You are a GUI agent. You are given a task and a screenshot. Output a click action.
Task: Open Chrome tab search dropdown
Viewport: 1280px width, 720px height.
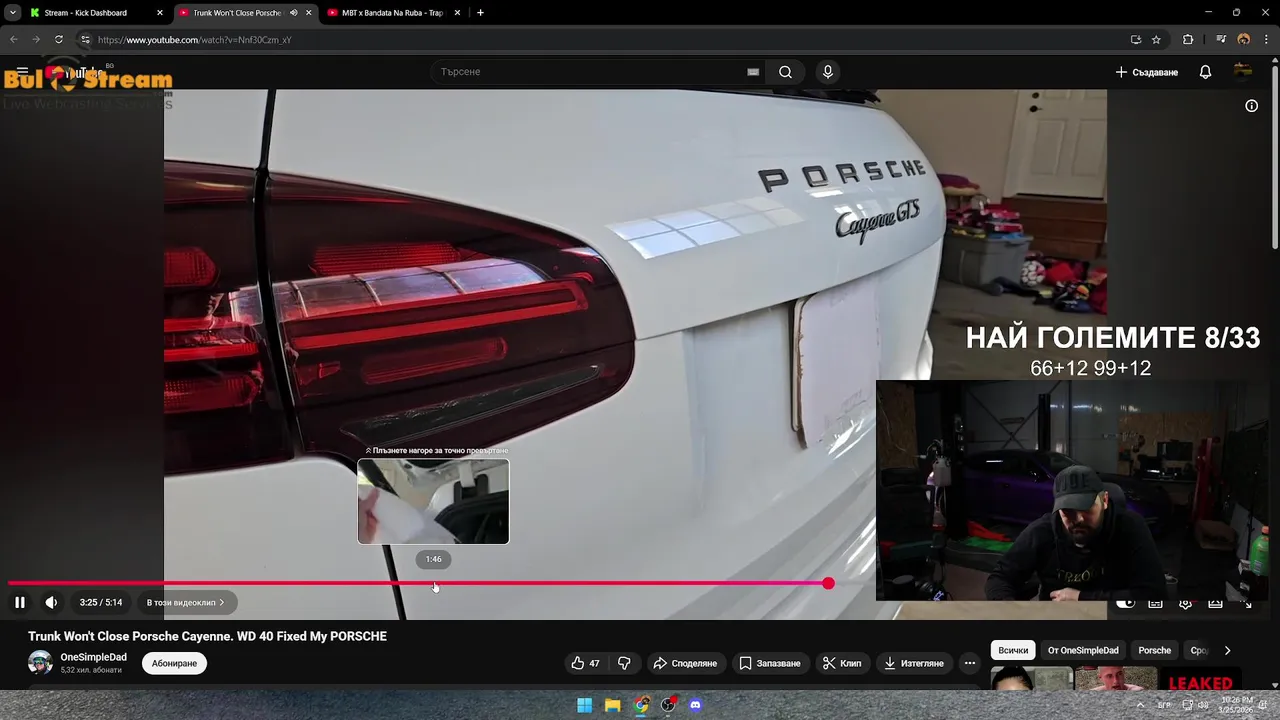point(12,13)
